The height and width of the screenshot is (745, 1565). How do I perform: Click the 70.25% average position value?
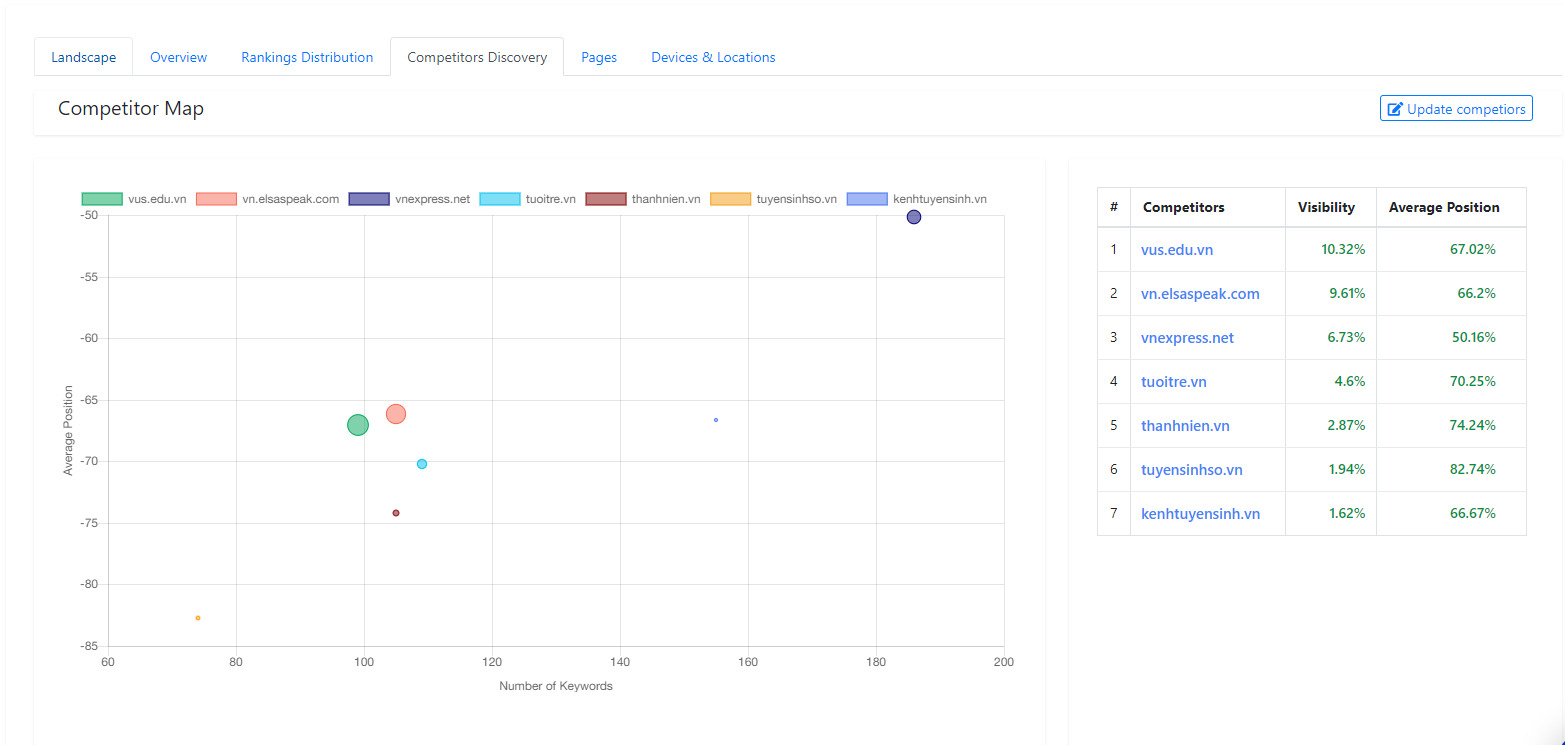point(1473,382)
